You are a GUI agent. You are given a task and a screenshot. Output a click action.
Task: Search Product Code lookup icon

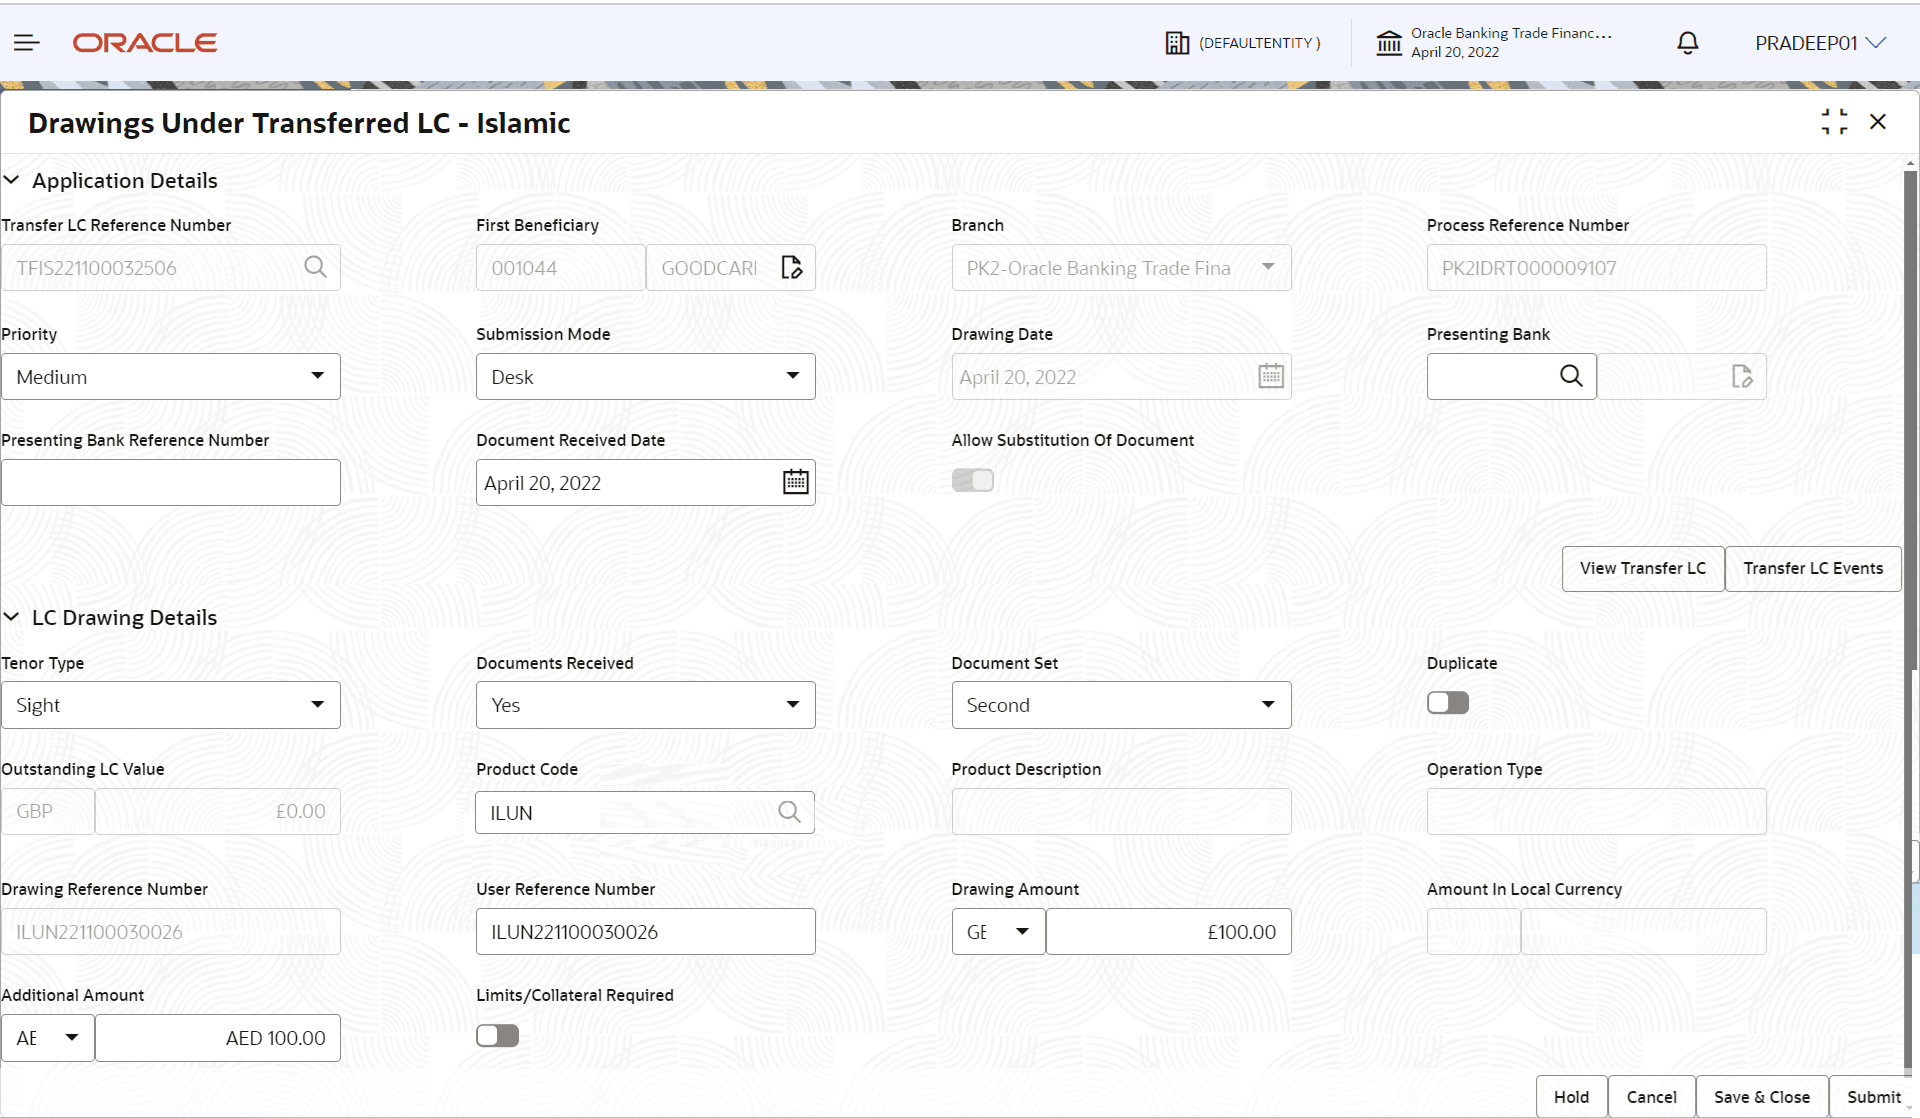(x=789, y=812)
